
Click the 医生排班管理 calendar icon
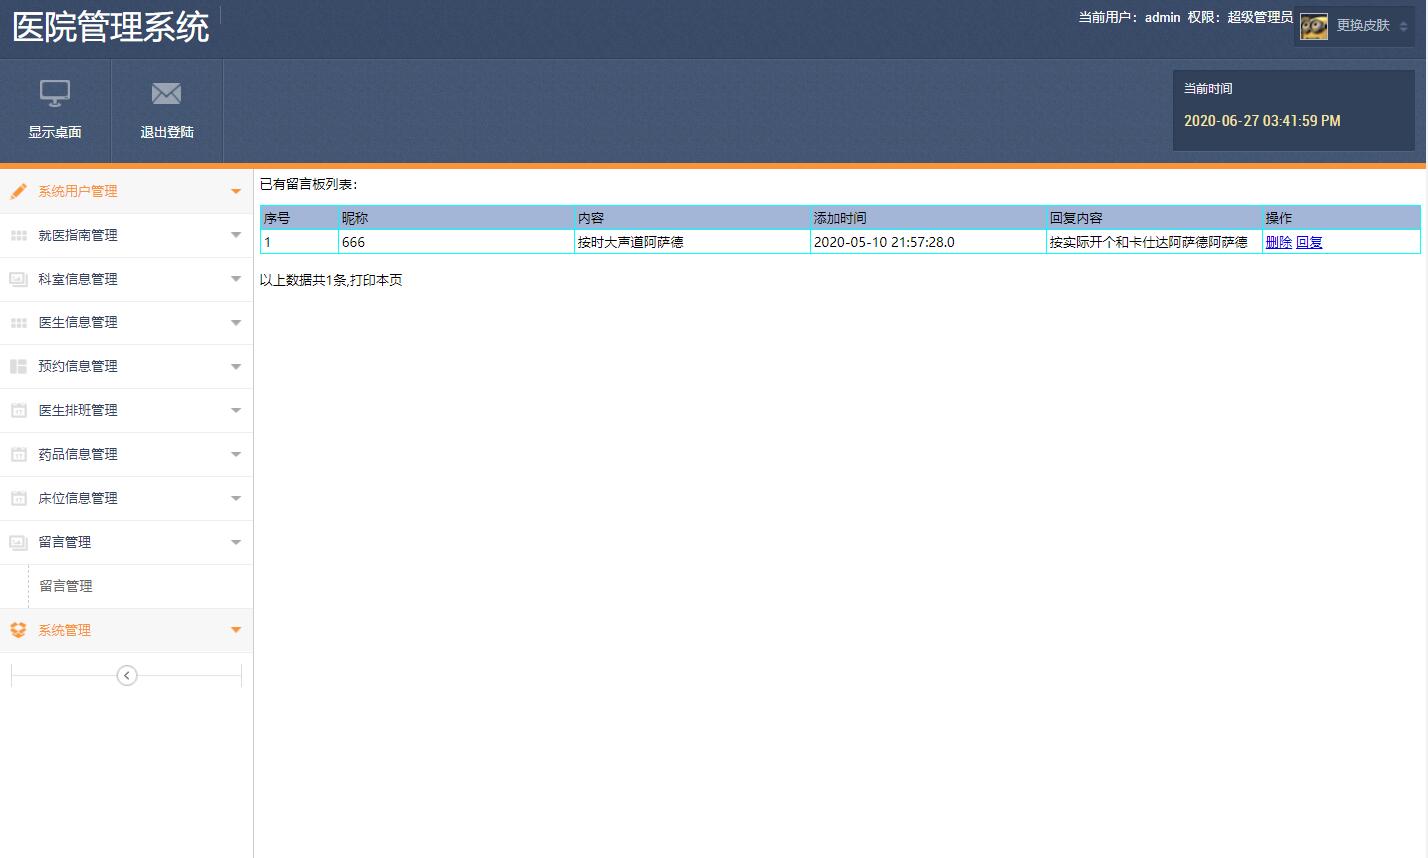coord(17,410)
